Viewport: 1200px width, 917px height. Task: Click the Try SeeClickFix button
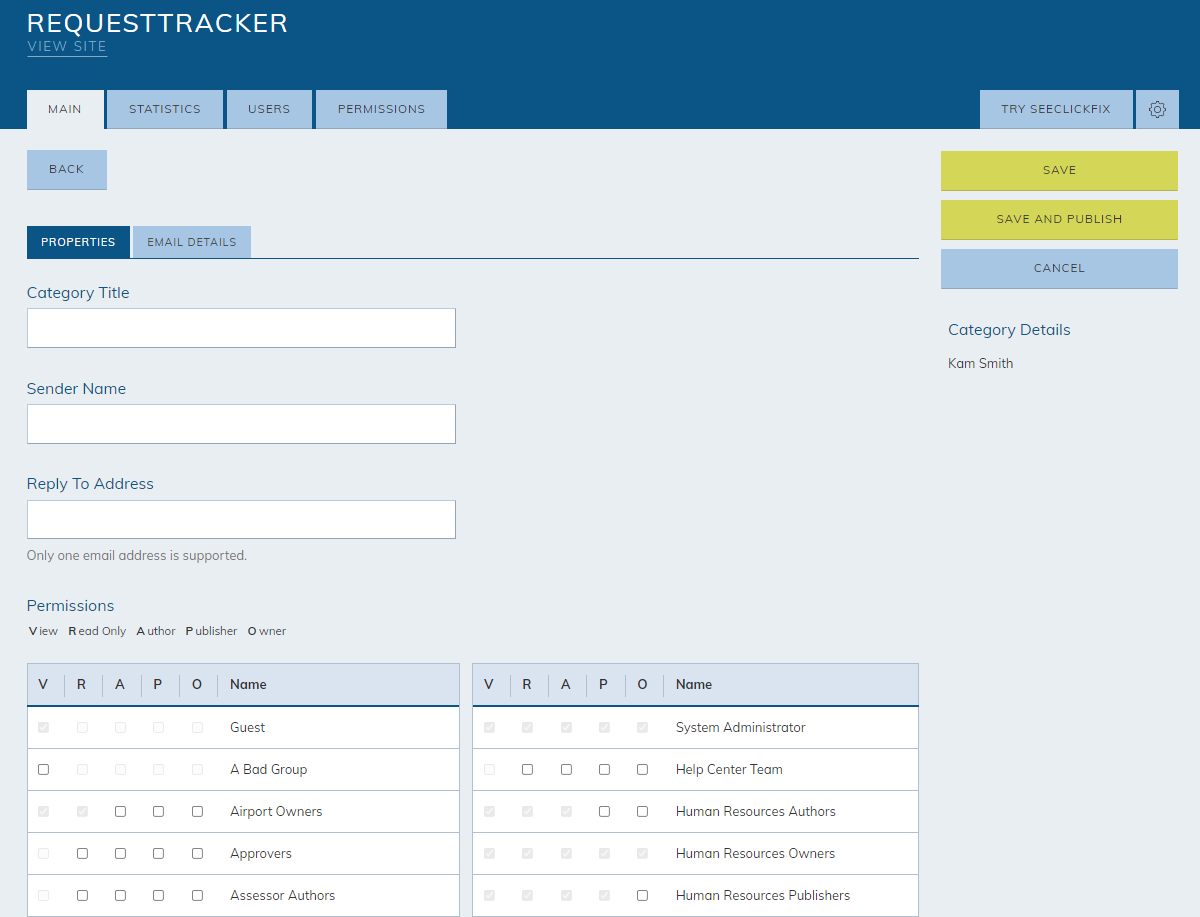pyautogui.click(x=1056, y=109)
